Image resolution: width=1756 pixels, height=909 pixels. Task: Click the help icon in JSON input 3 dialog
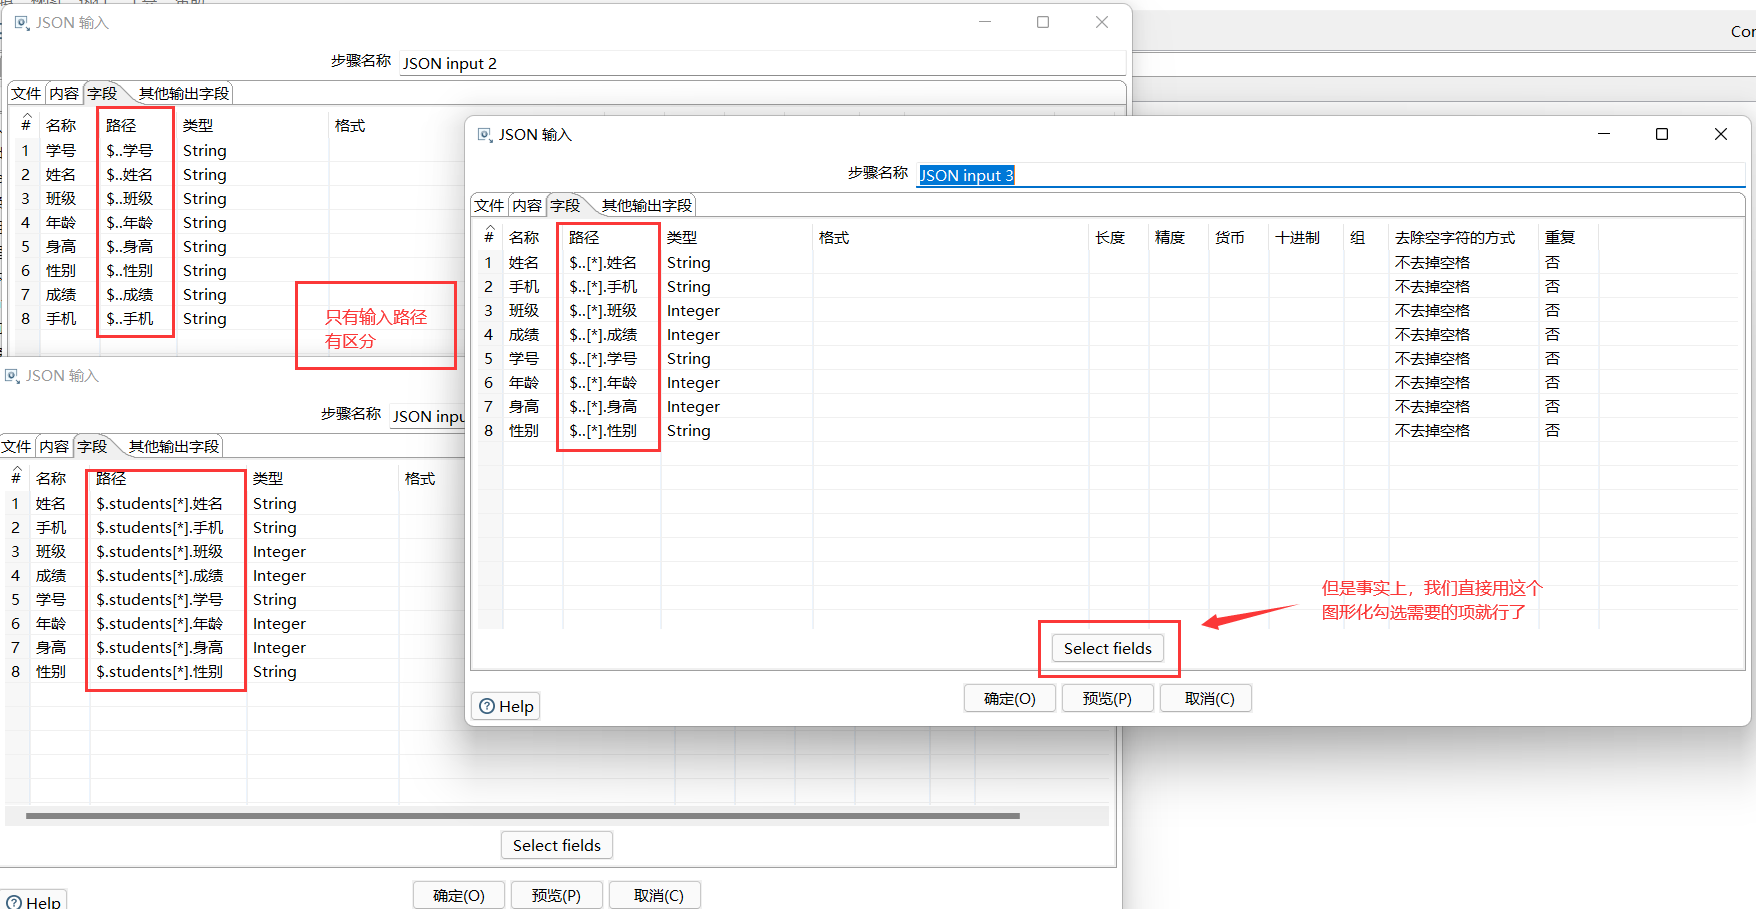point(487,706)
